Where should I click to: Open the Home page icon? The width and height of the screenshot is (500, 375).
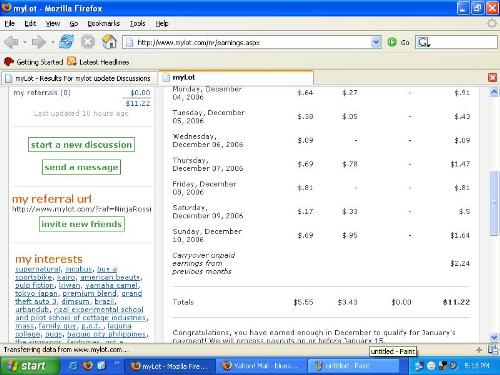pyautogui.click(x=109, y=42)
